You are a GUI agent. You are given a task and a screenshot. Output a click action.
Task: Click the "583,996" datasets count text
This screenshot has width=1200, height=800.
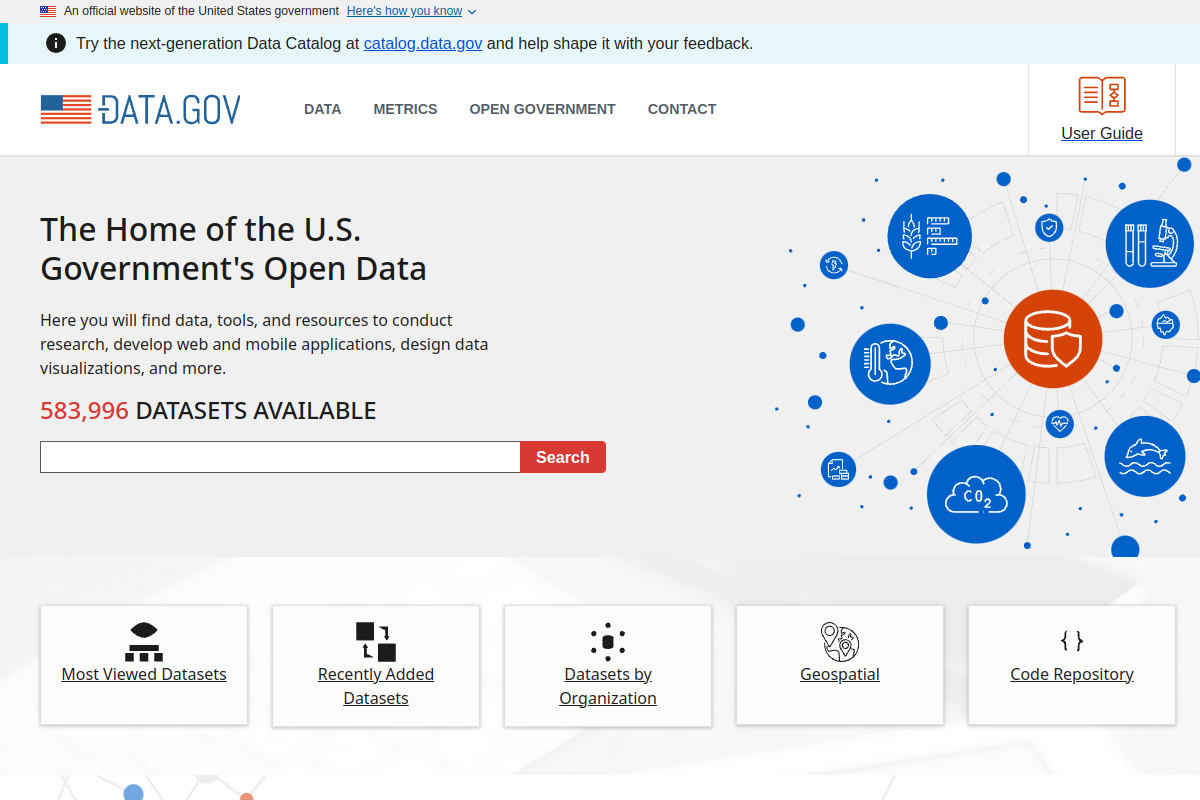[84, 410]
